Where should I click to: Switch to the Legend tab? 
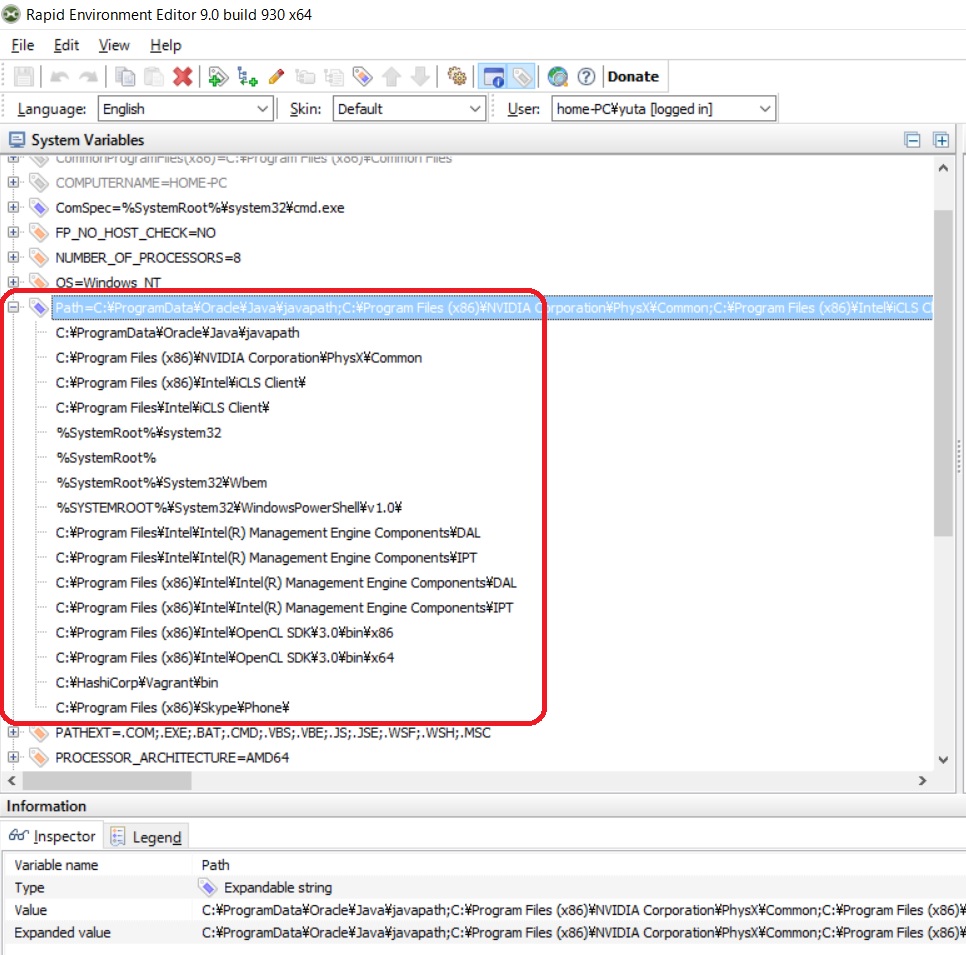146,837
